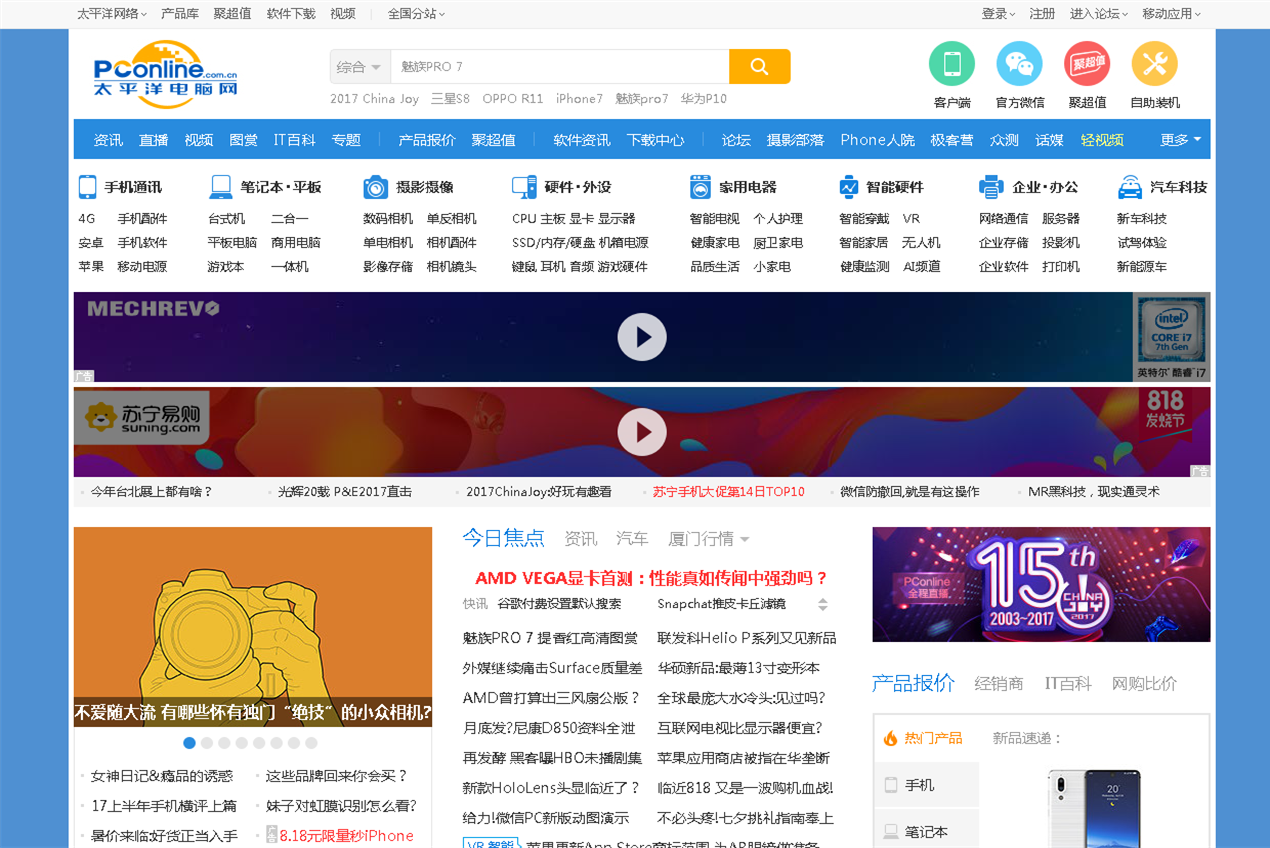Click the 软件下载 top bar link
1270x848 pixels.
[x=291, y=14]
